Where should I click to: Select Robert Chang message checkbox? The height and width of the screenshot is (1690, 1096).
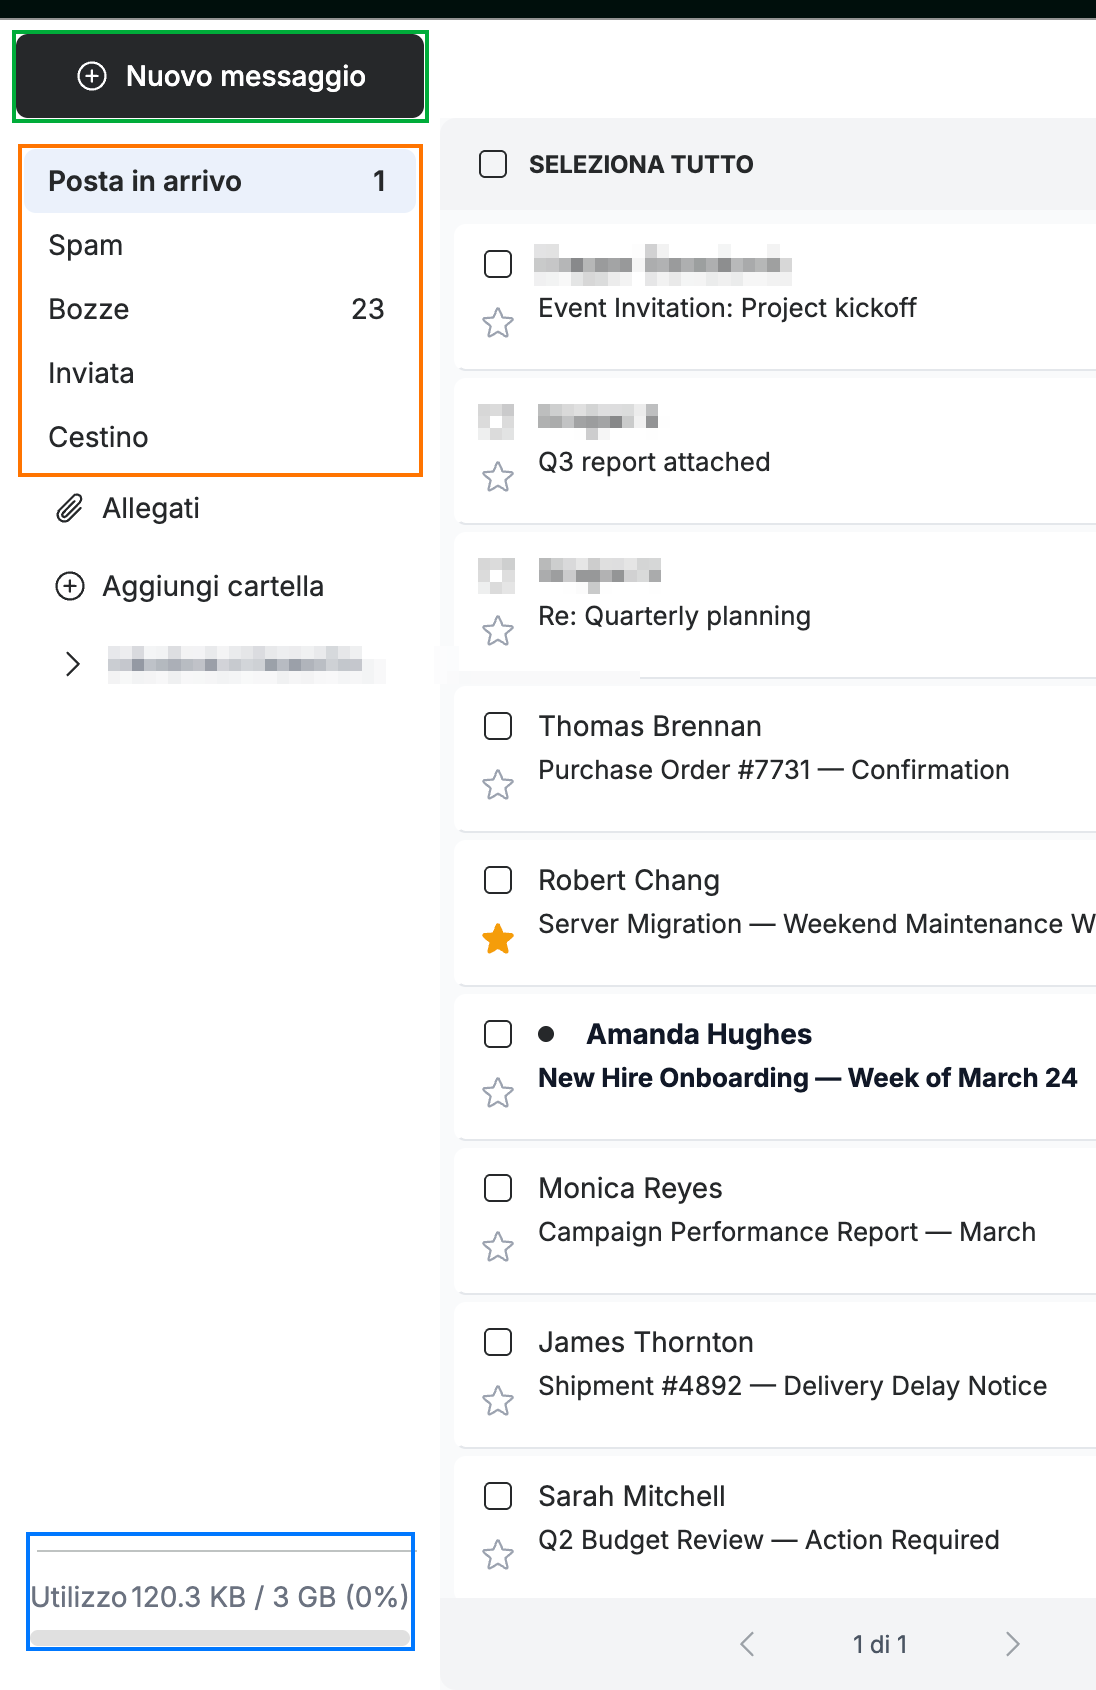498,880
